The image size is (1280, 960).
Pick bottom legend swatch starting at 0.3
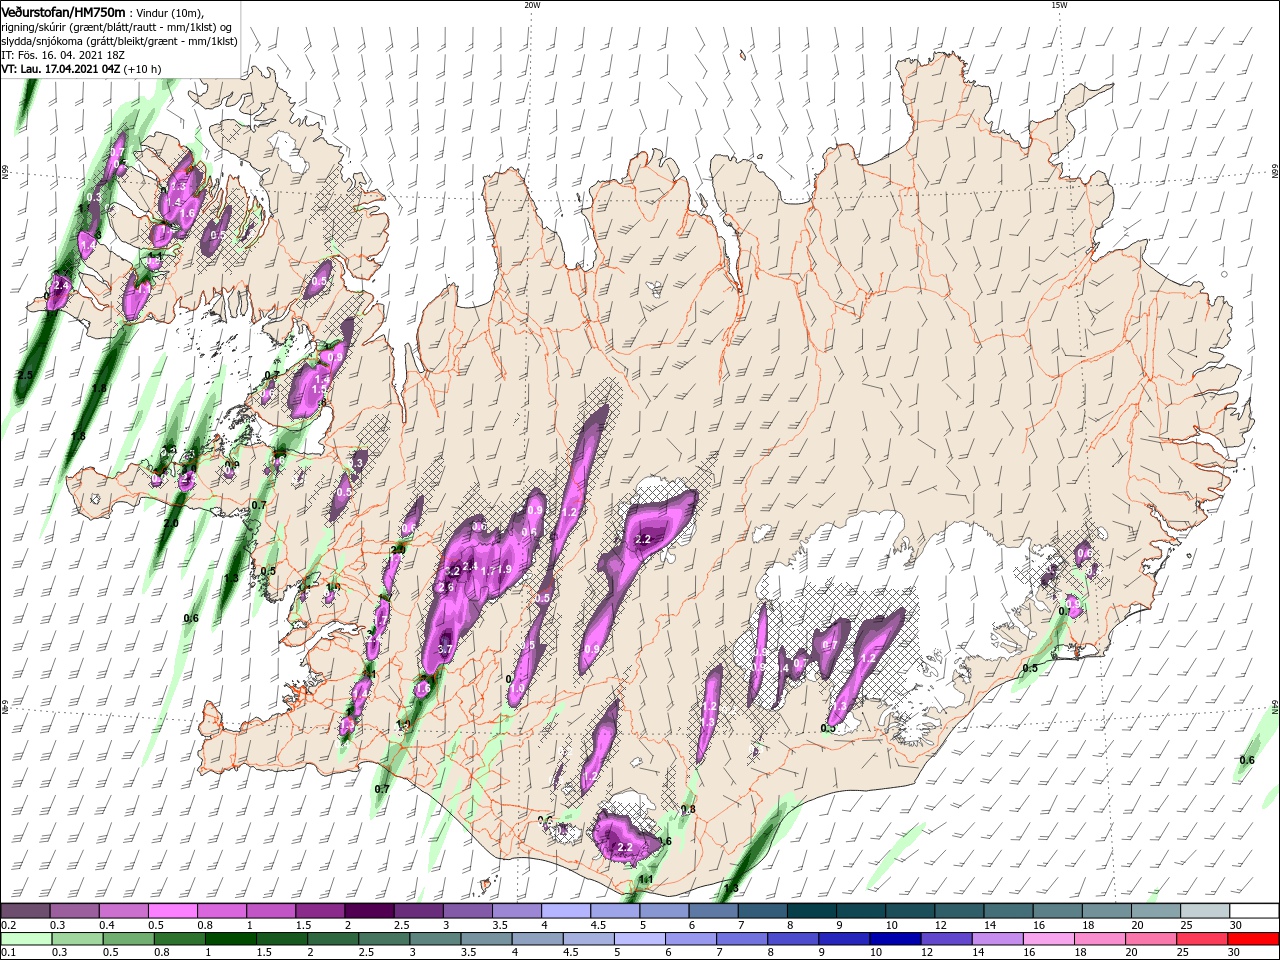tap(77, 939)
